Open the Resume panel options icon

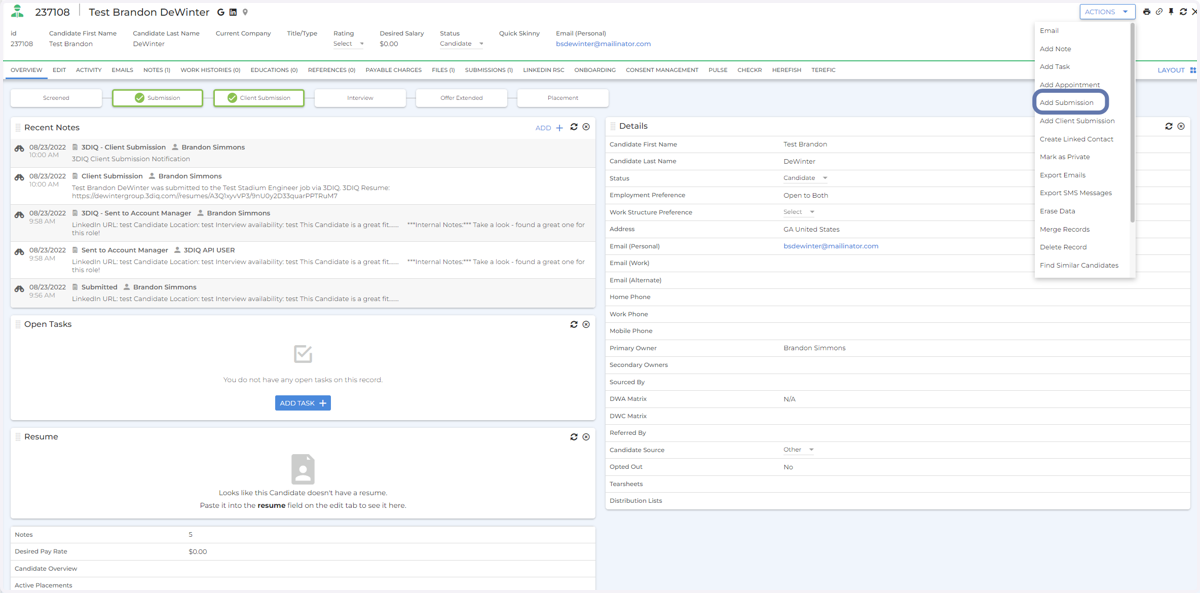586,437
